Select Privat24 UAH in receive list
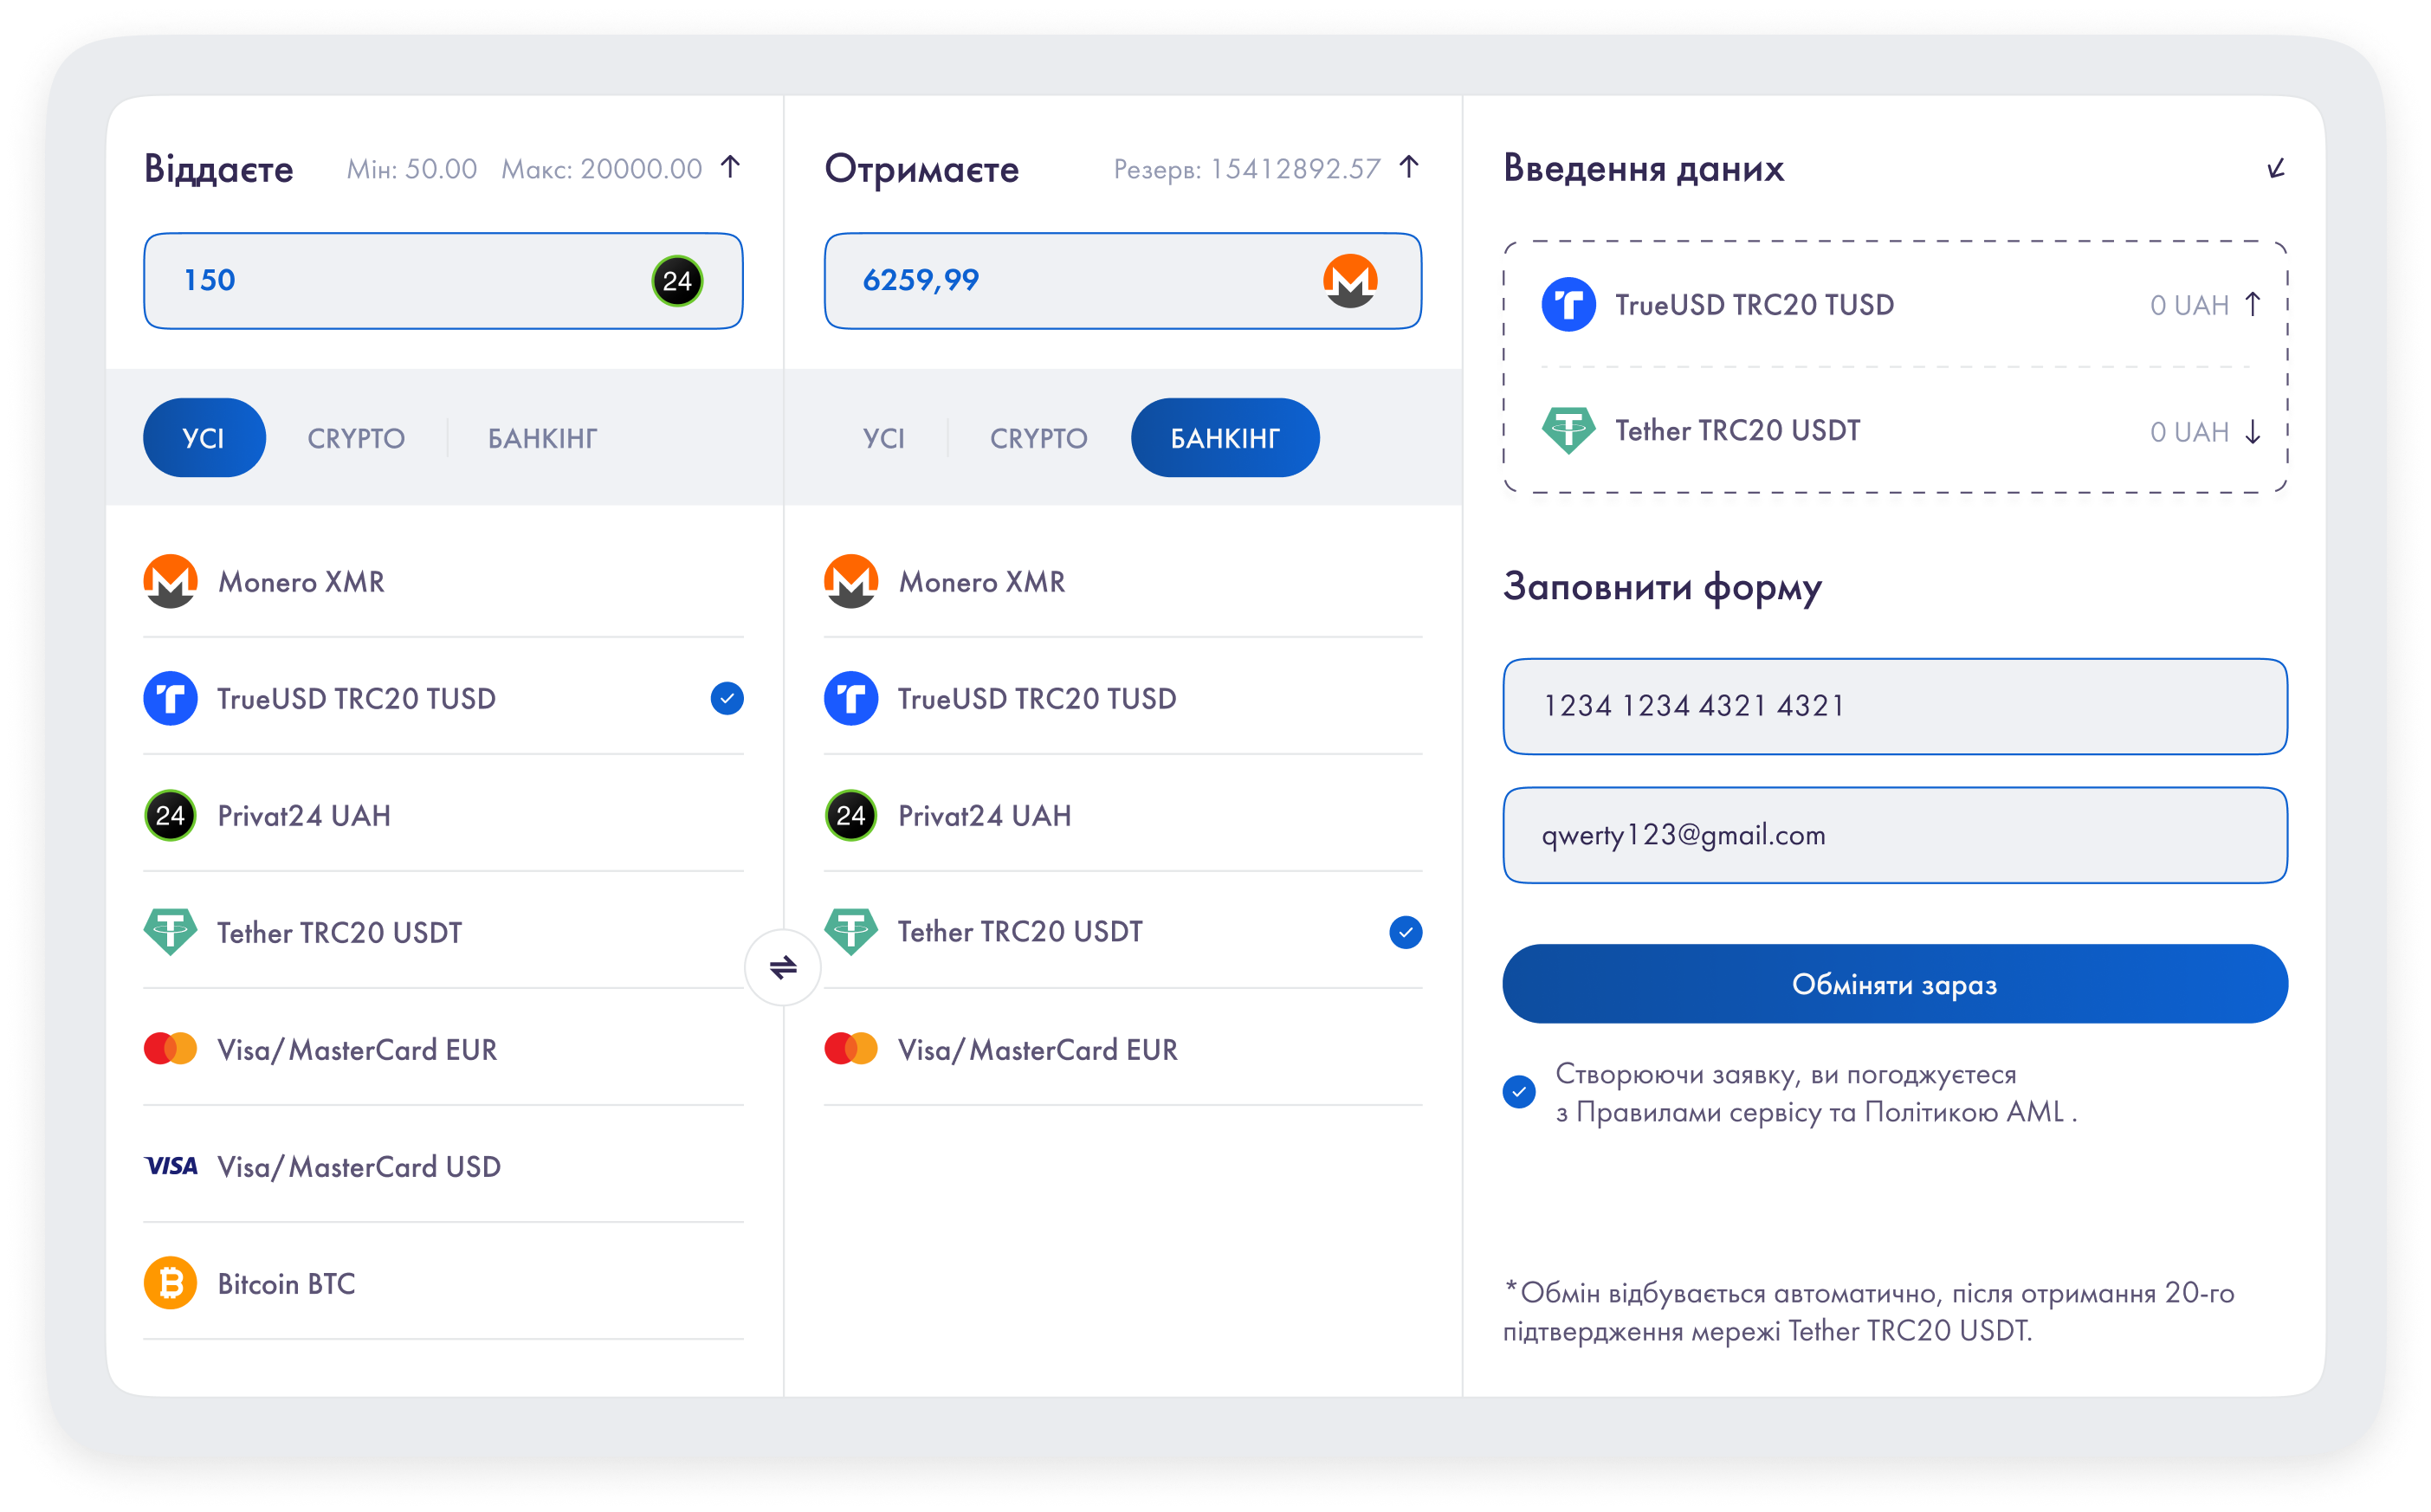 pyautogui.click(x=984, y=816)
